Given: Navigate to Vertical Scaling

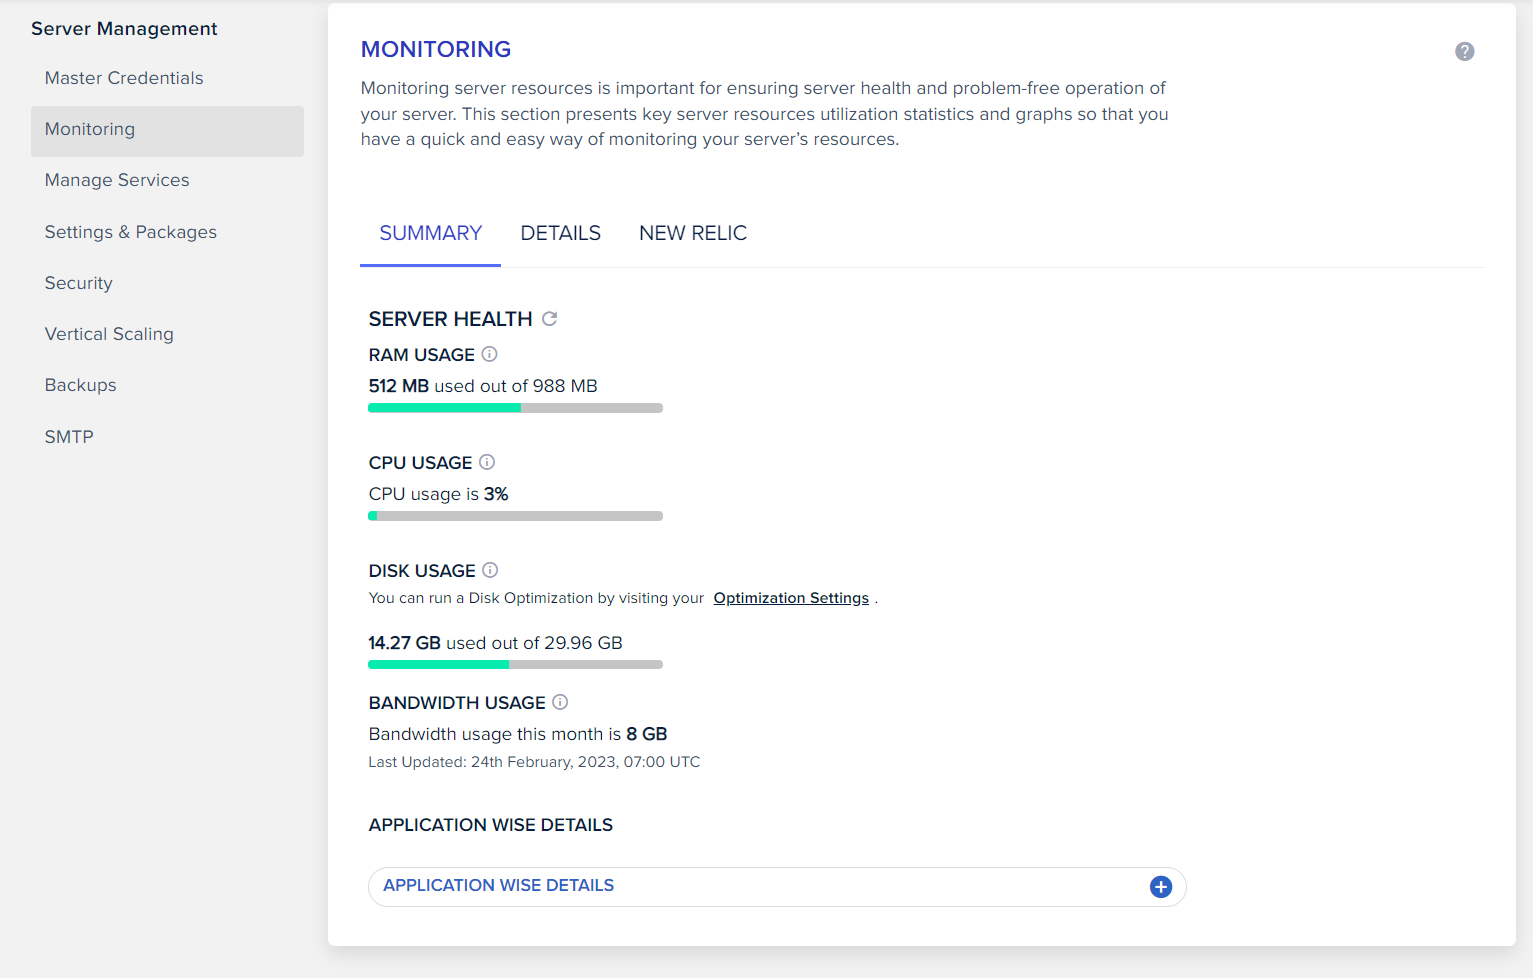Looking at the screenshot, I should [x=109, y=334].
